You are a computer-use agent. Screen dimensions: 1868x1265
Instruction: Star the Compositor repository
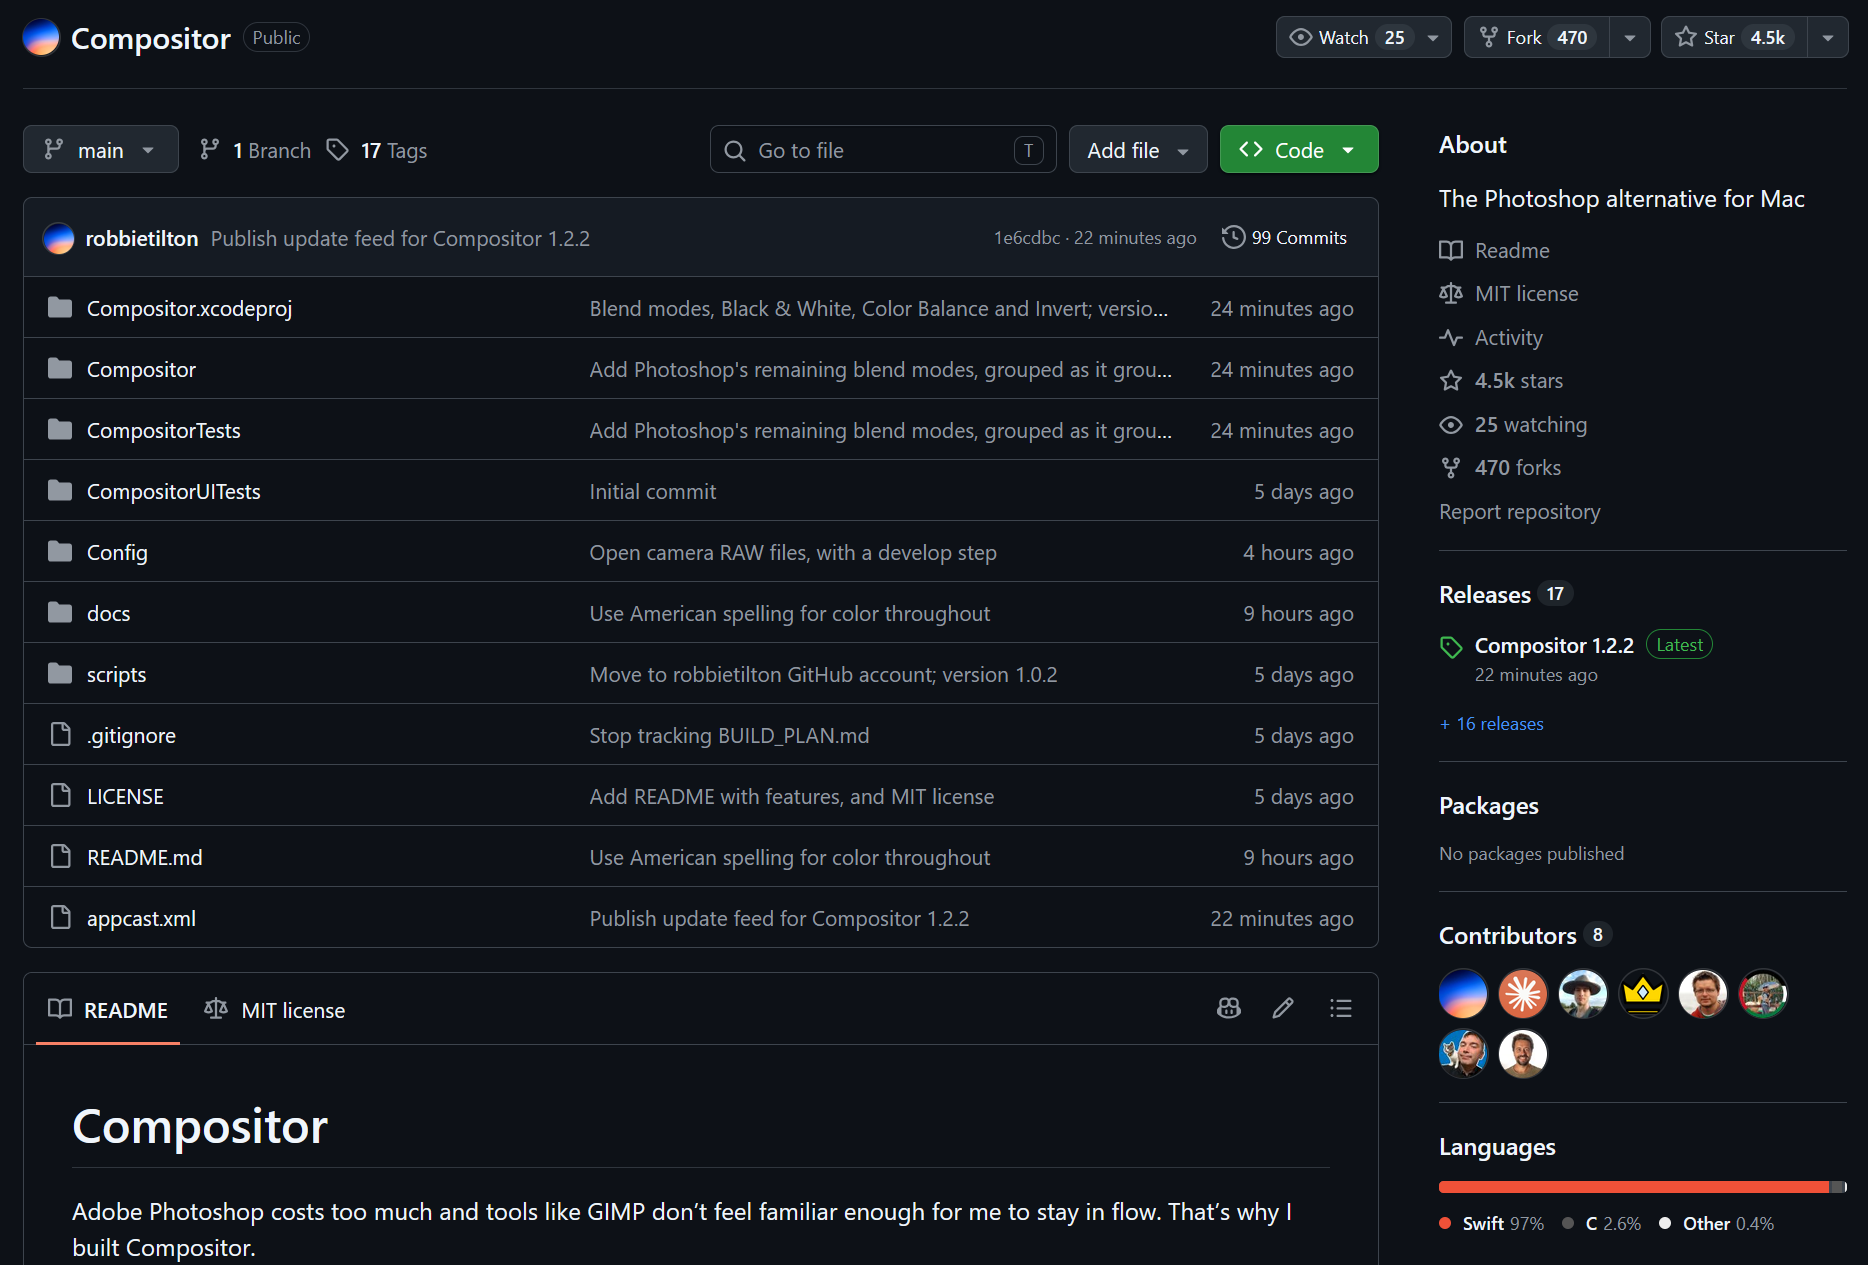1734,38
